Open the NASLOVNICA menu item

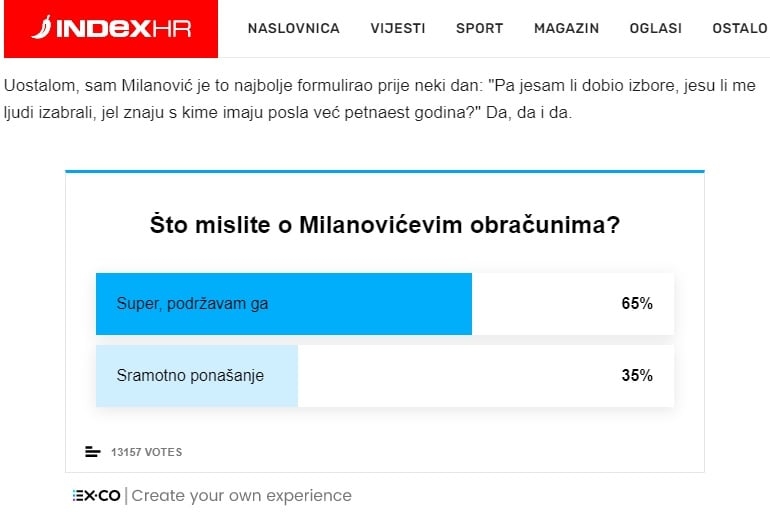294,28
